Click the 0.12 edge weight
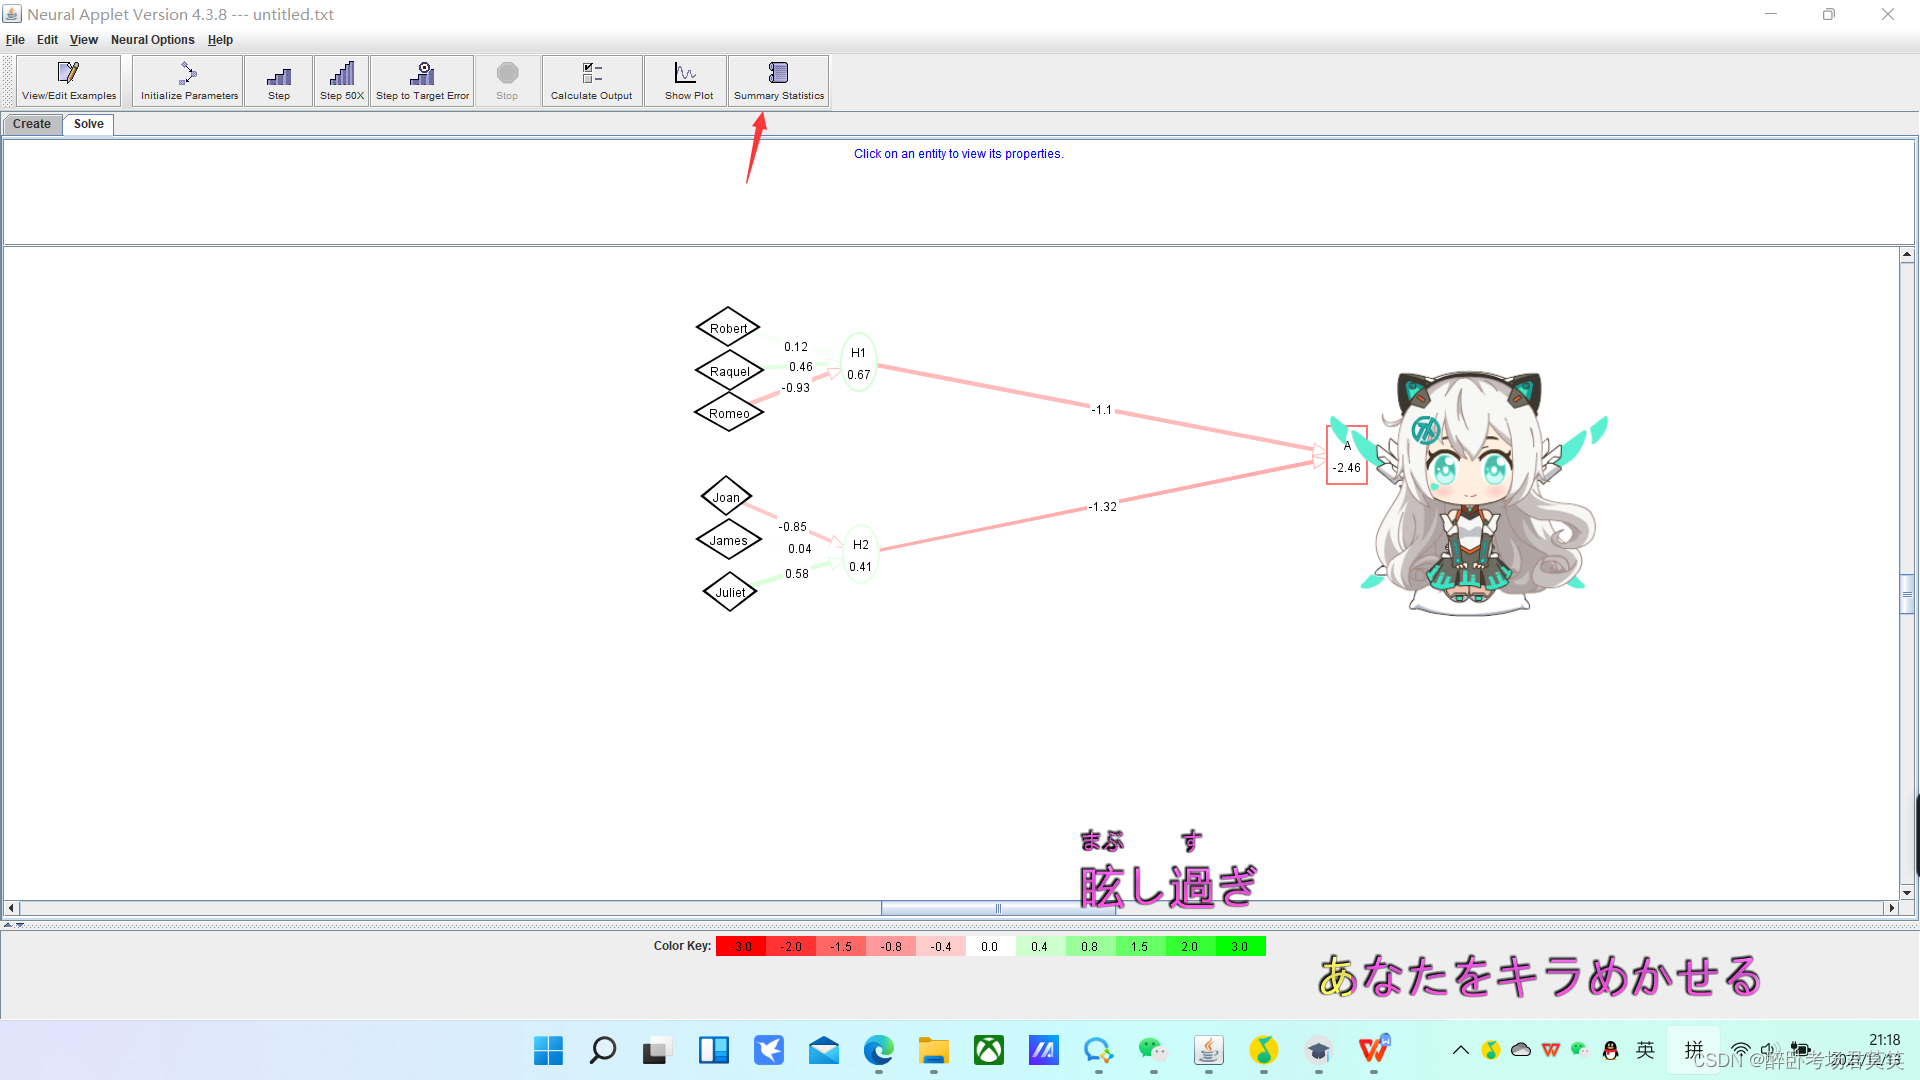Image resolution: width=1920 pixels, height=1080 pixels. [796, 347]
